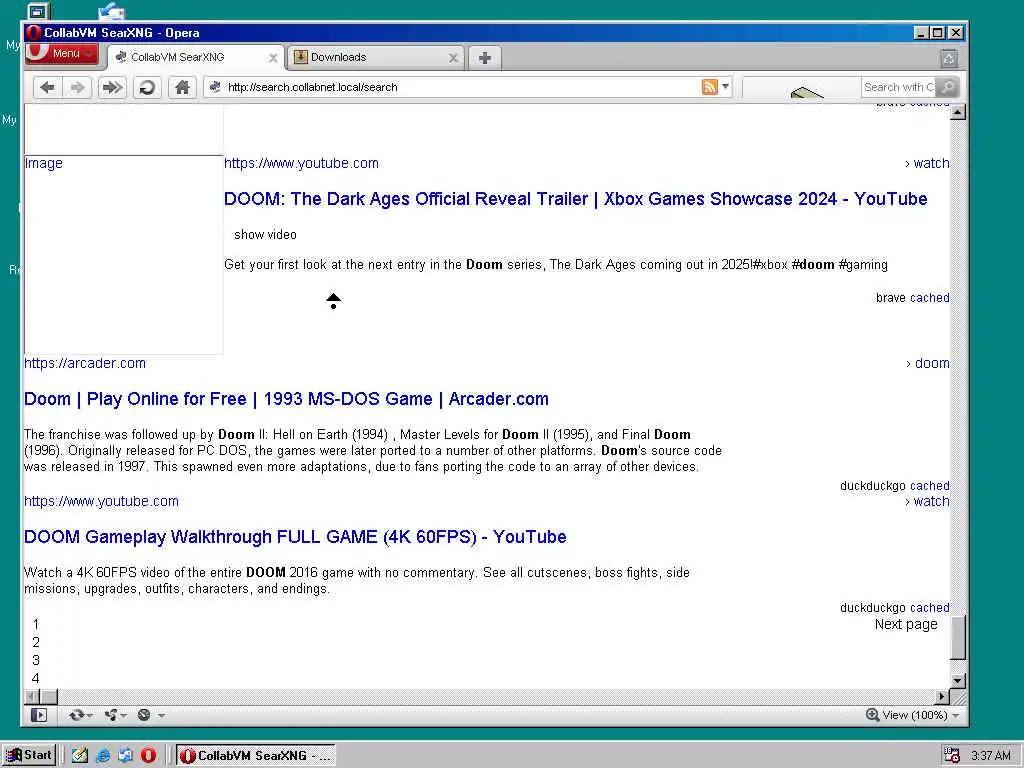Open a new tab with plus button
1024x768 pixels.
tap(485, 57)
